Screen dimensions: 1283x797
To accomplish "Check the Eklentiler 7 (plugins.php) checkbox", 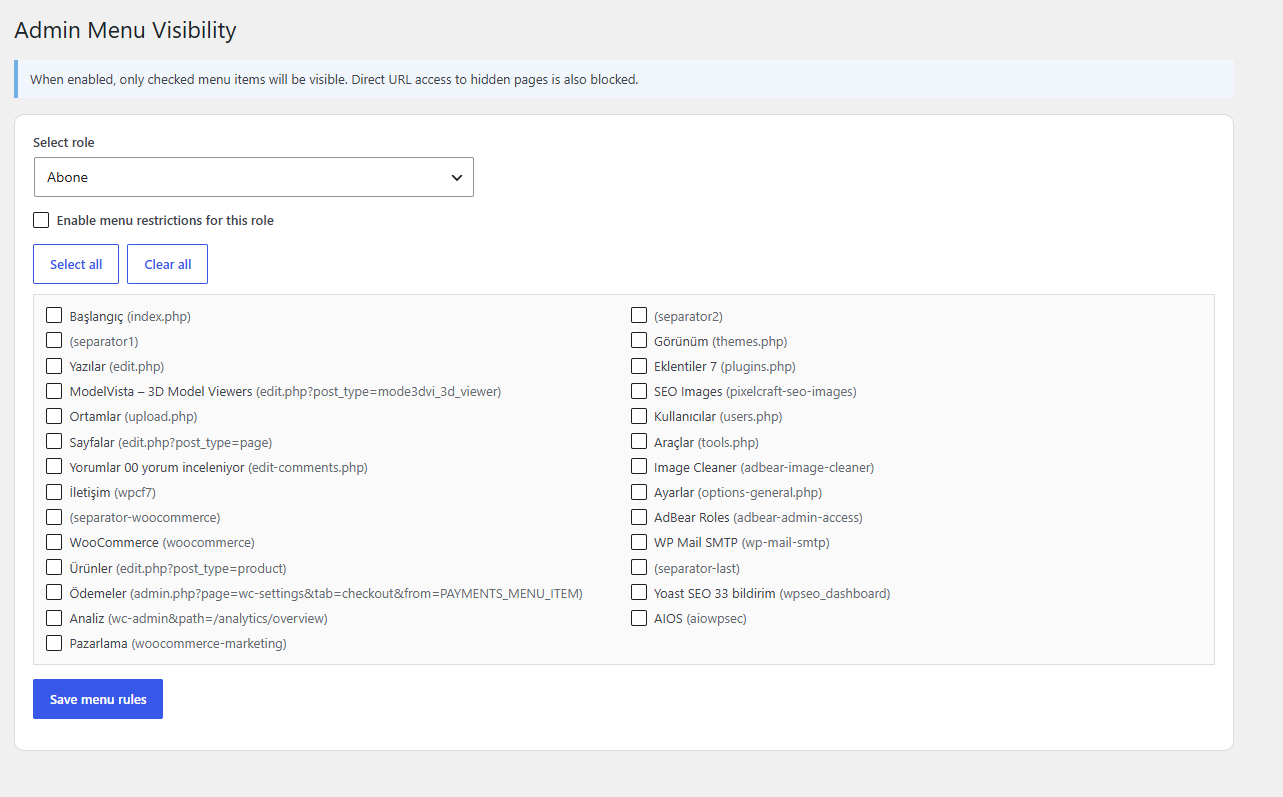I will pos(639,366).
